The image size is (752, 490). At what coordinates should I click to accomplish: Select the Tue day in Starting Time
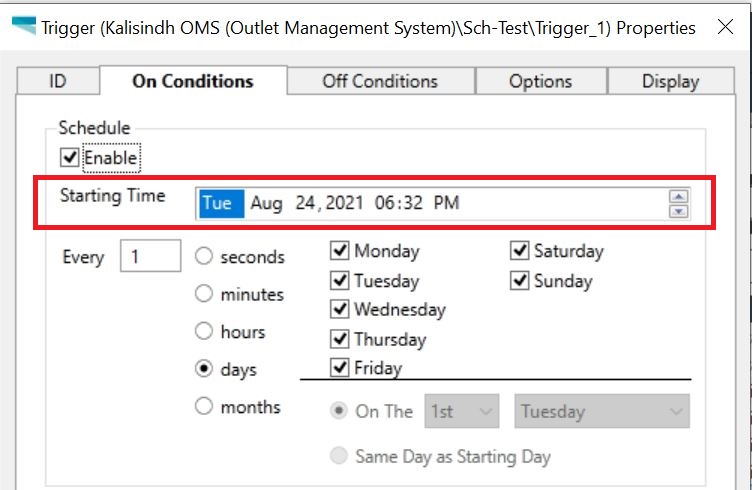tap(217, 204)
